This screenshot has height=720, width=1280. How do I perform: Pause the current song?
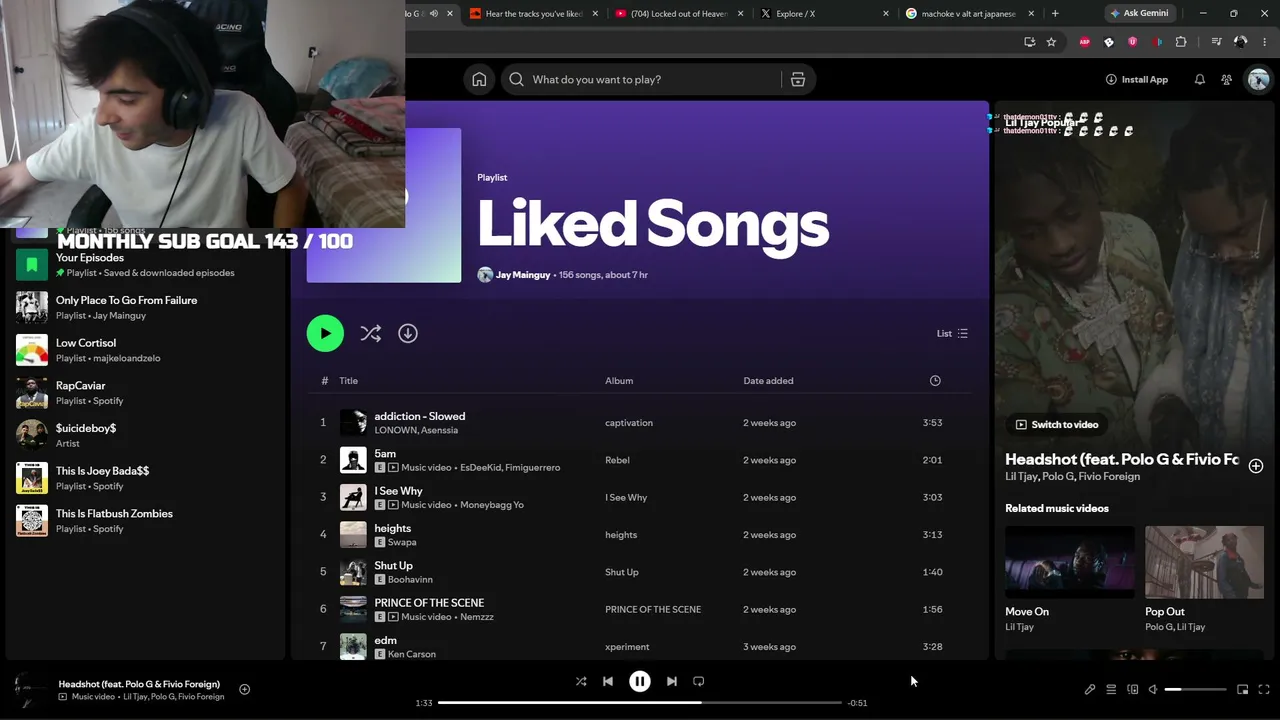click(x=640, y=681)
